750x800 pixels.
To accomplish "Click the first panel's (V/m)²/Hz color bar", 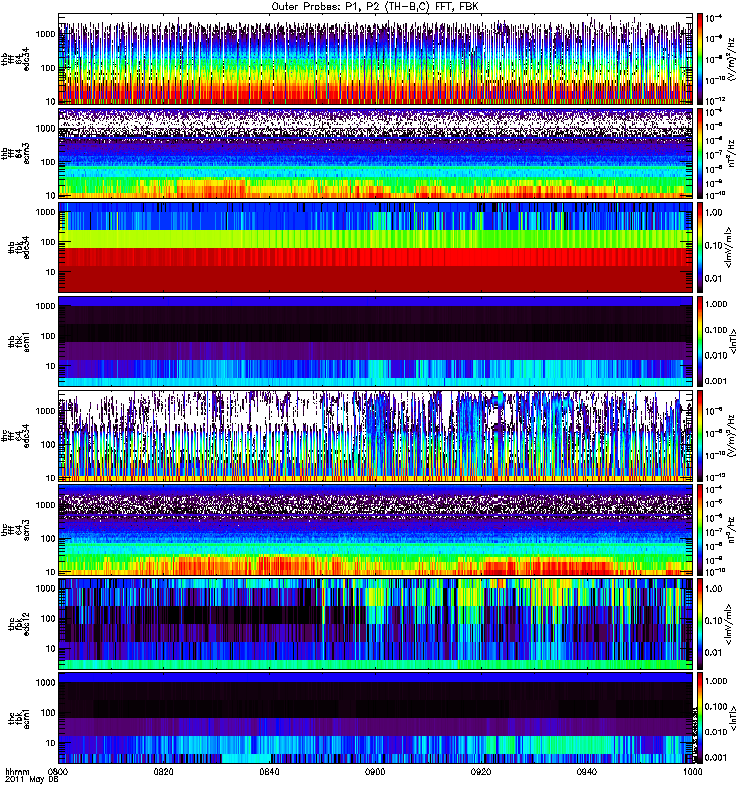I will click(x=701, y=60).
